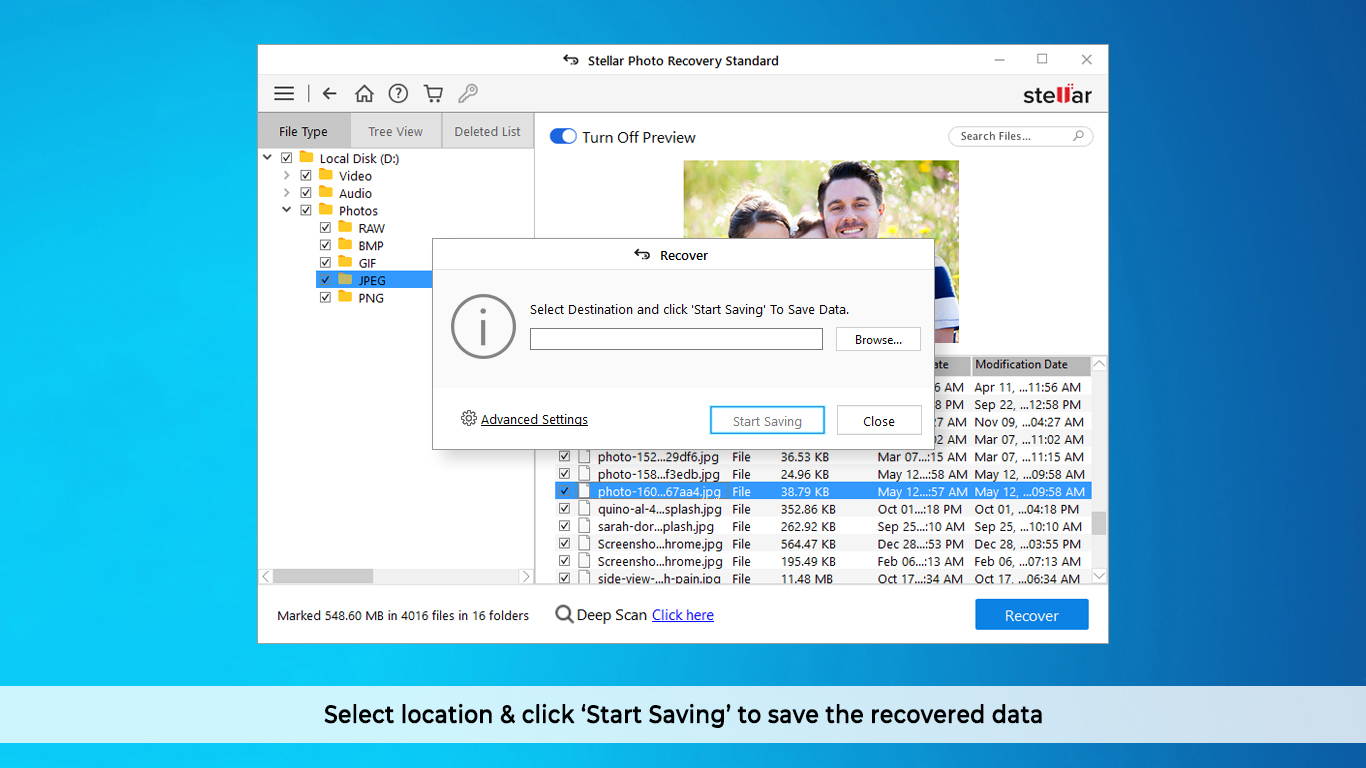1366x768 pixels.
Task: Uncheck the PNG folder checkbox
Action: tap(325, 298)
